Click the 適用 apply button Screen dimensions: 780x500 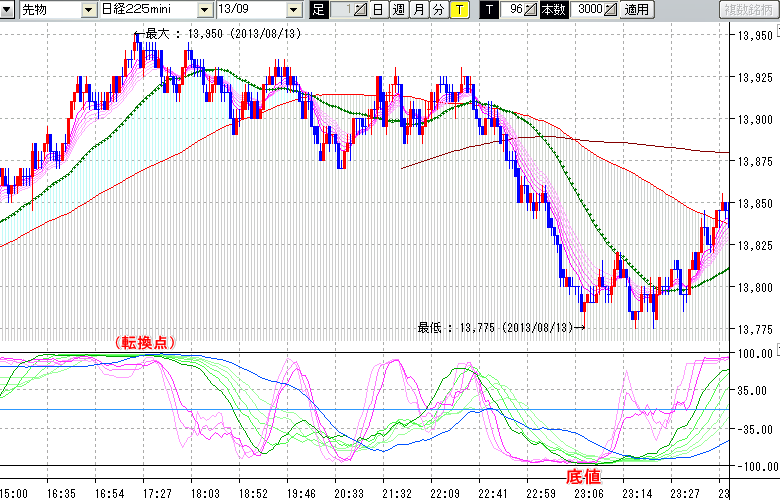[x=636, y=10]
